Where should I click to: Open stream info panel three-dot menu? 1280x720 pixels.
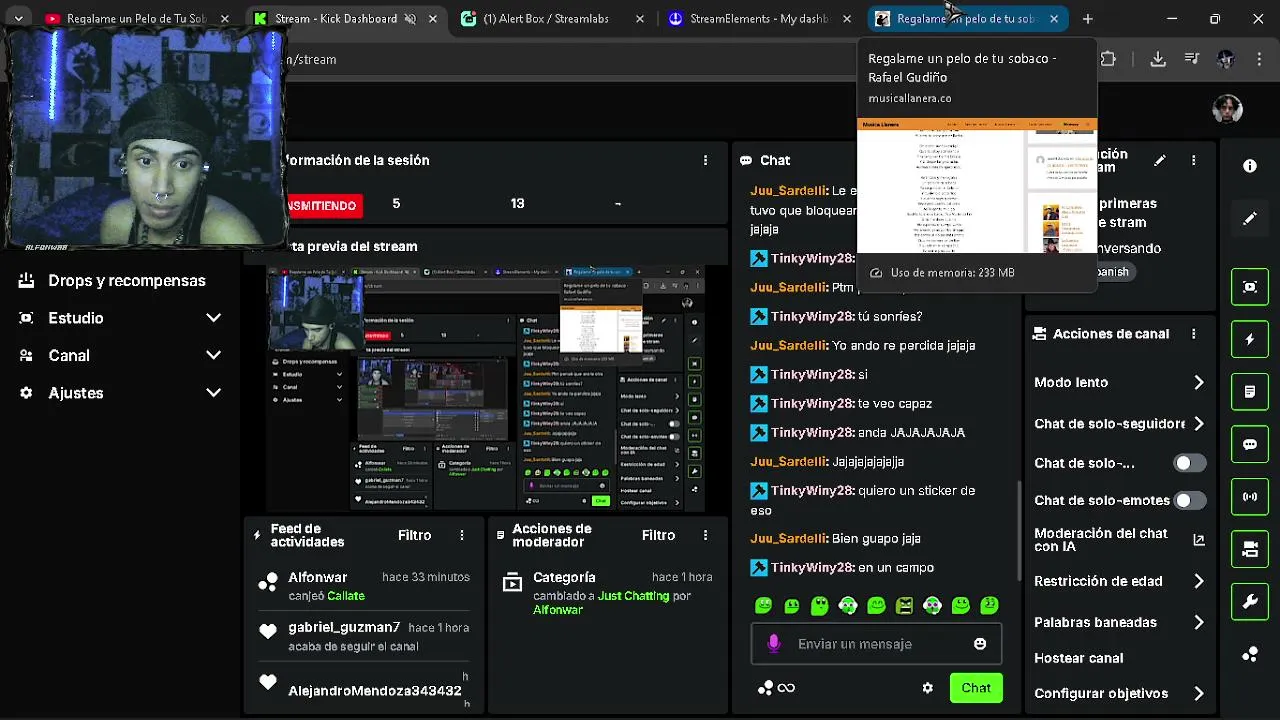(x=1193, y=160)
